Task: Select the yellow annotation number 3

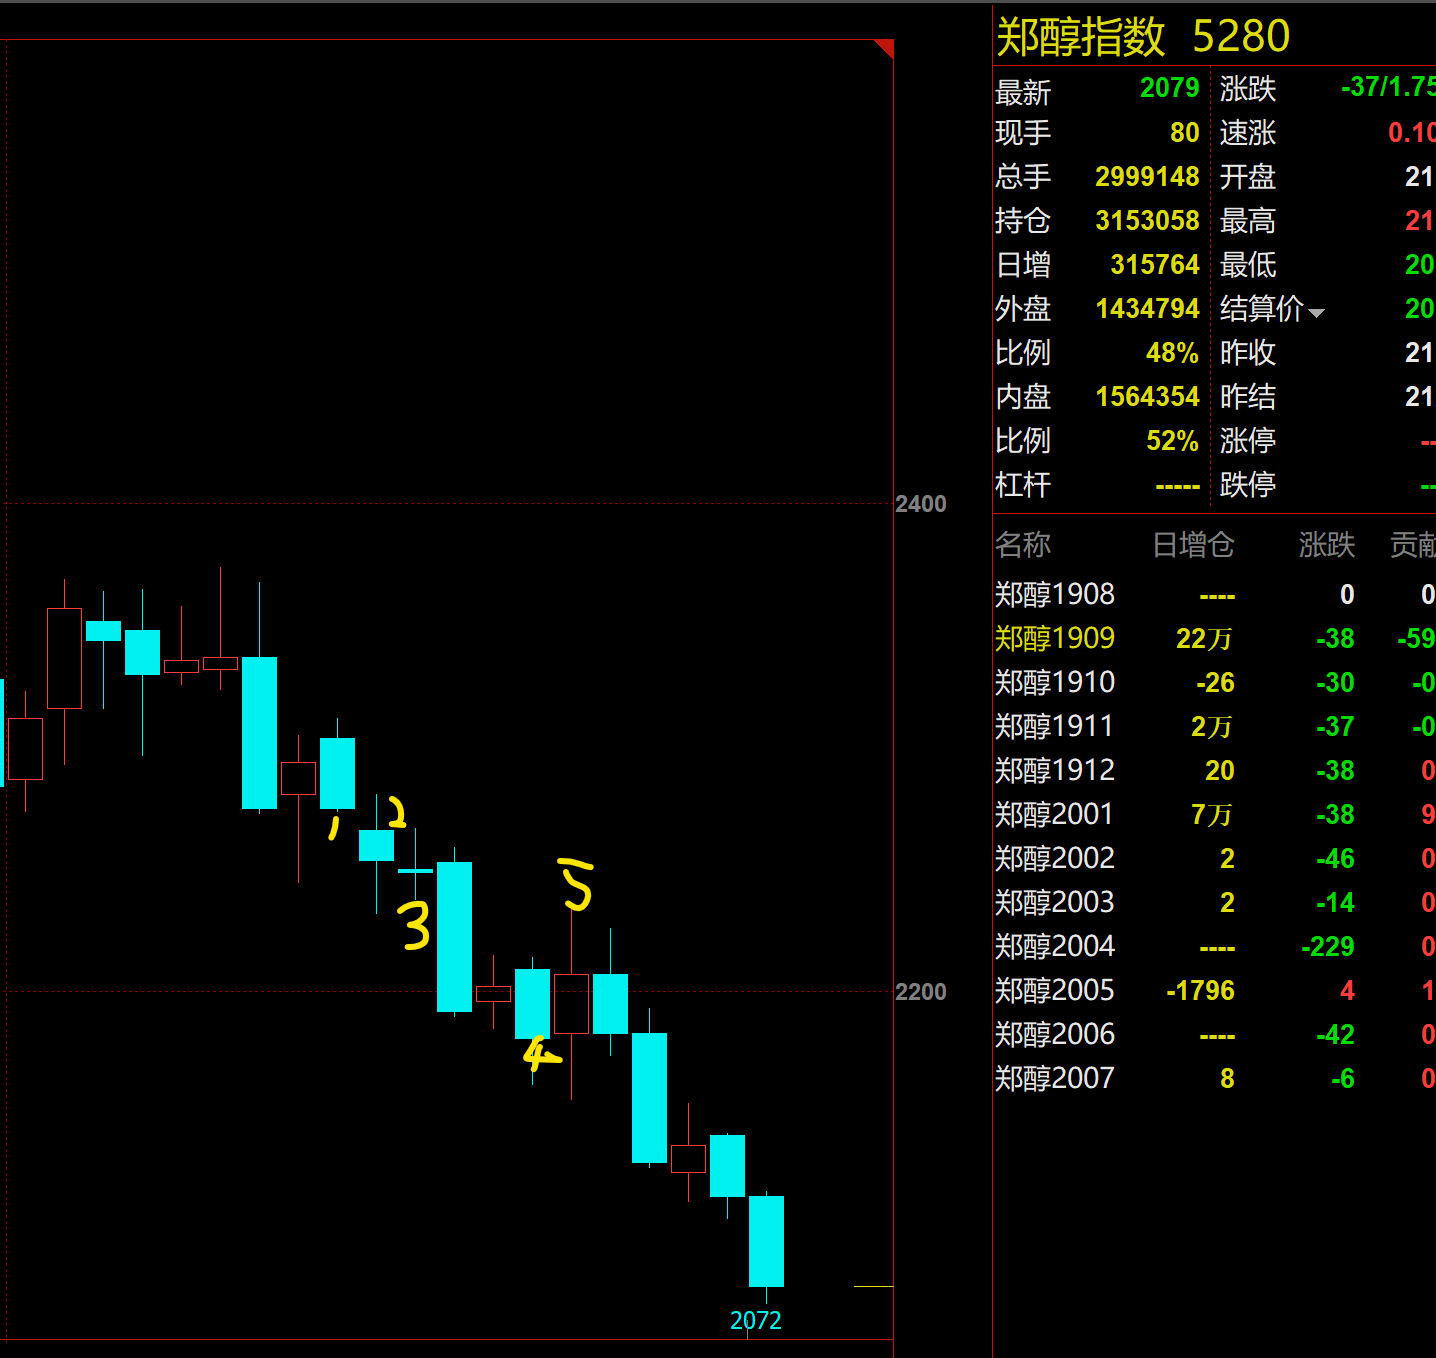Action: (x=415, y=925)
